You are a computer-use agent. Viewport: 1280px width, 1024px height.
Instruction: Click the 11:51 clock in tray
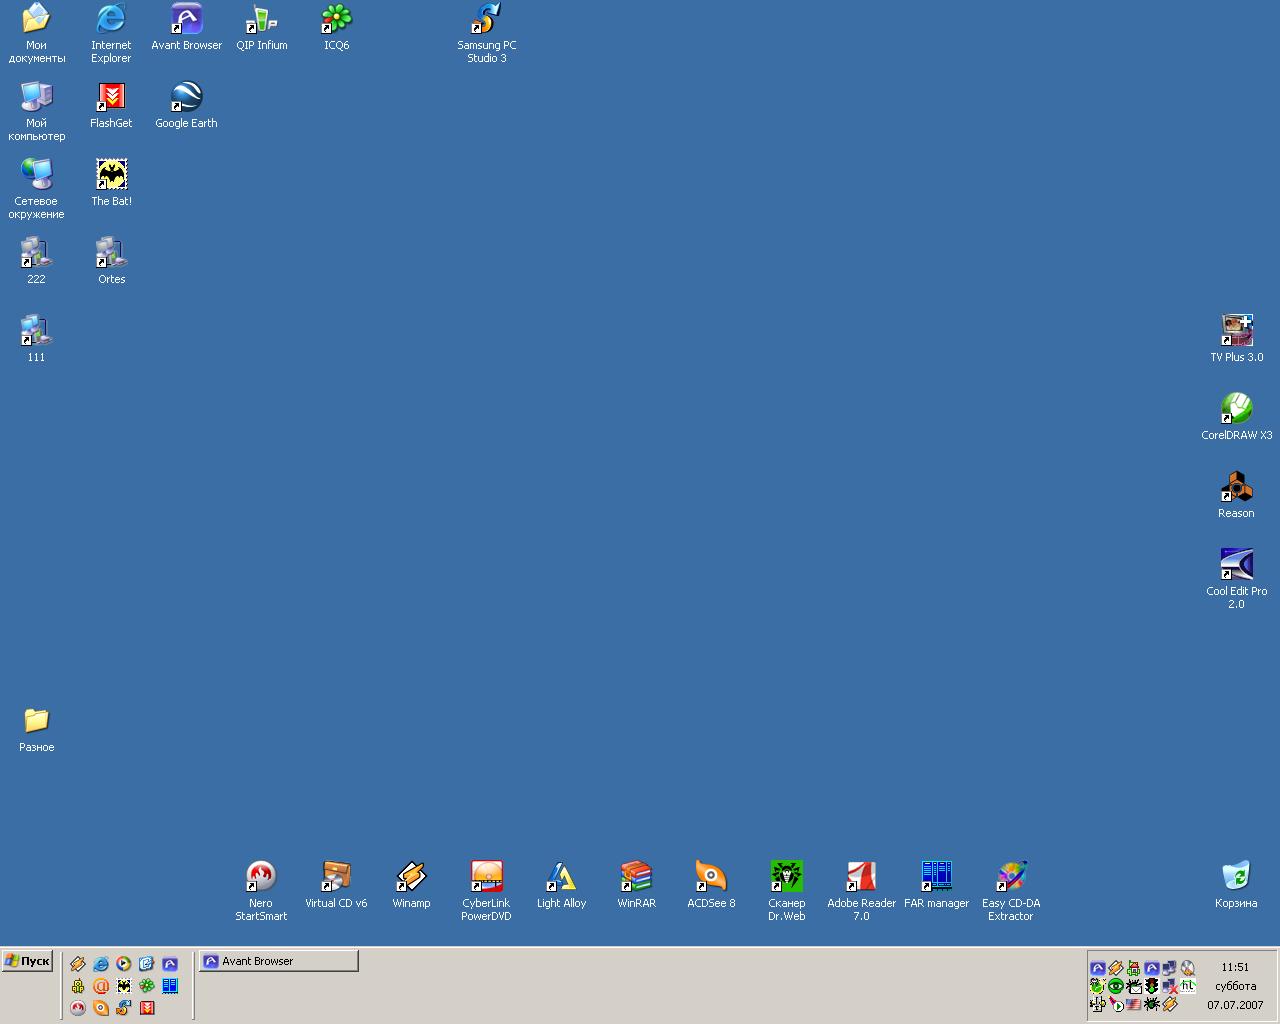(x=1235, y=967)
